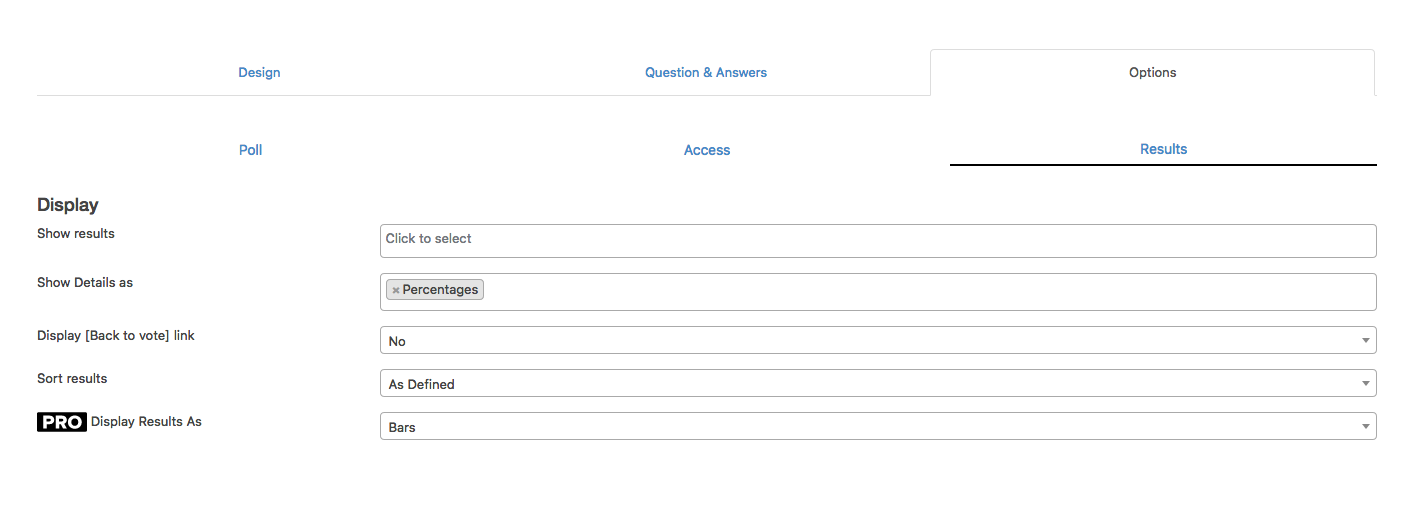Go to the Poll sub-tab
The width and height of the screenshot is (1416, 510).
[251, 150]
